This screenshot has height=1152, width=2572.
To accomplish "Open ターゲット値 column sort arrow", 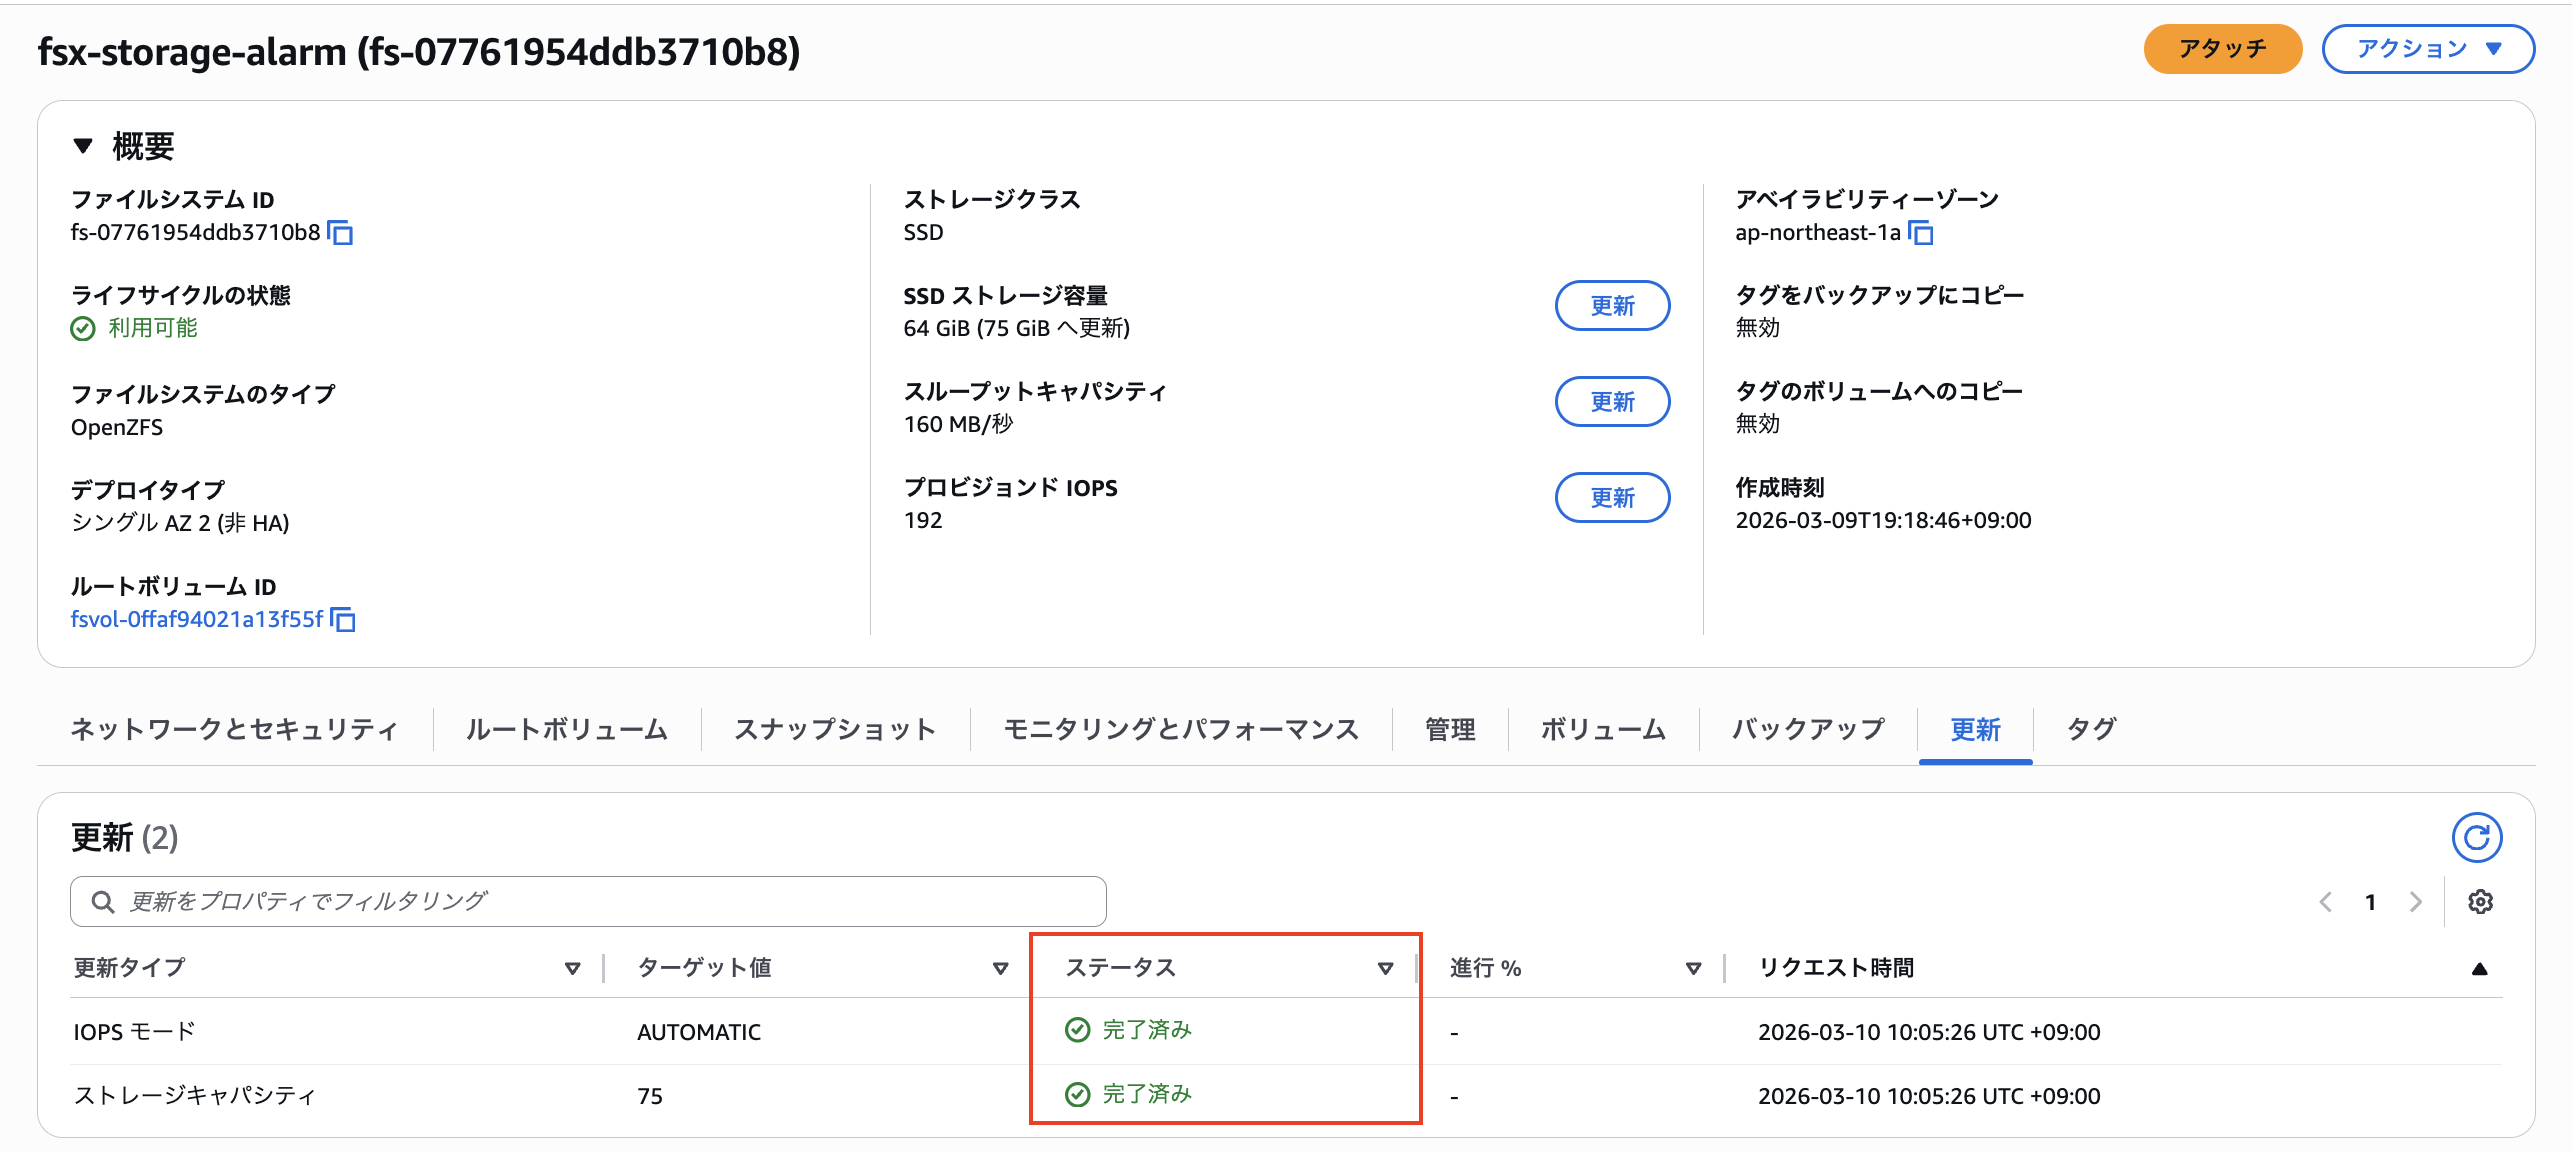I will pyautogui.click(x=1000, y=968).
